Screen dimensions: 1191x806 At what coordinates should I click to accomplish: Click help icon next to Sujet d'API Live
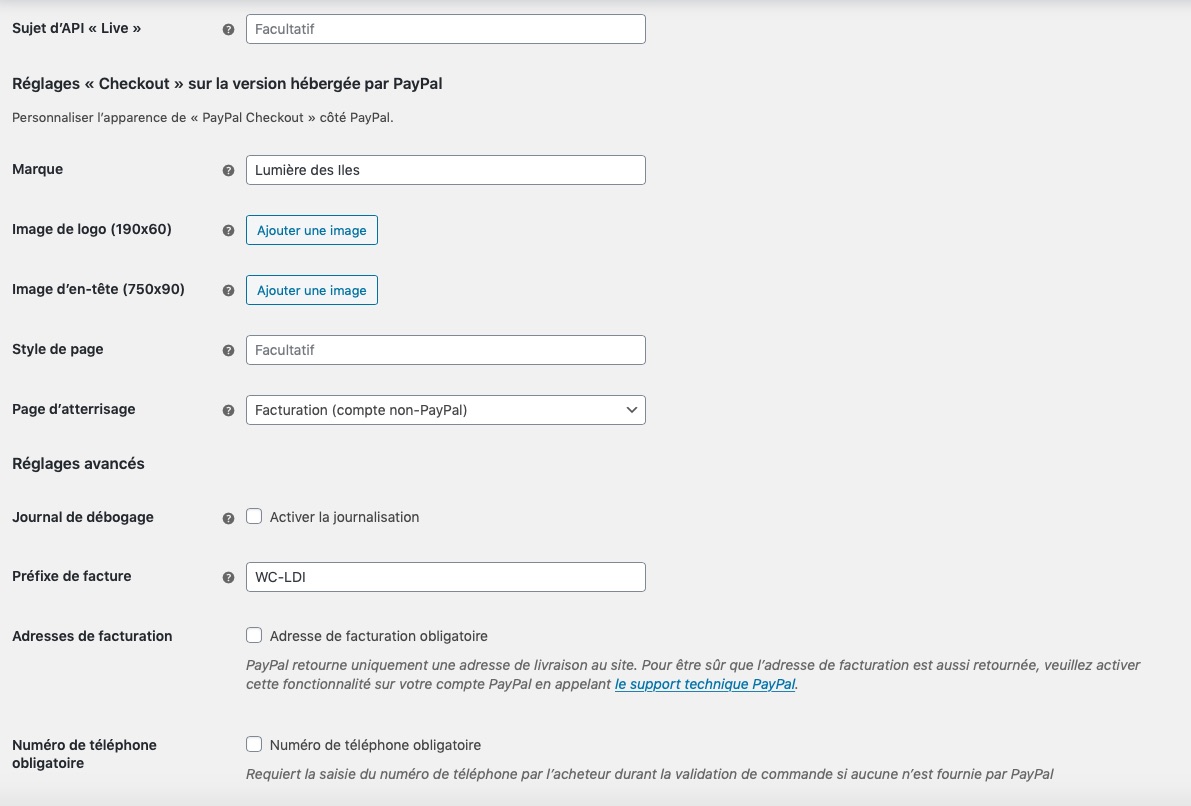pyautogui.click(x=228, y=30)
